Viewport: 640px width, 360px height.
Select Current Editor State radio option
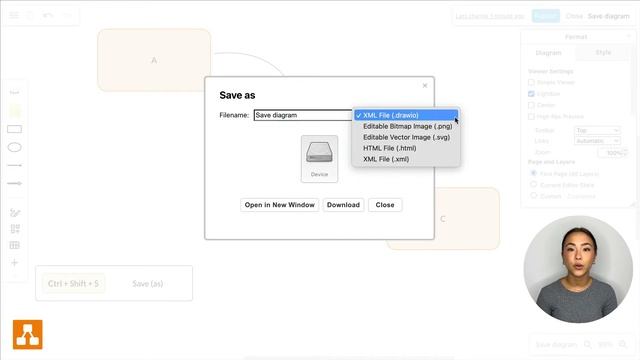(533, 185)
